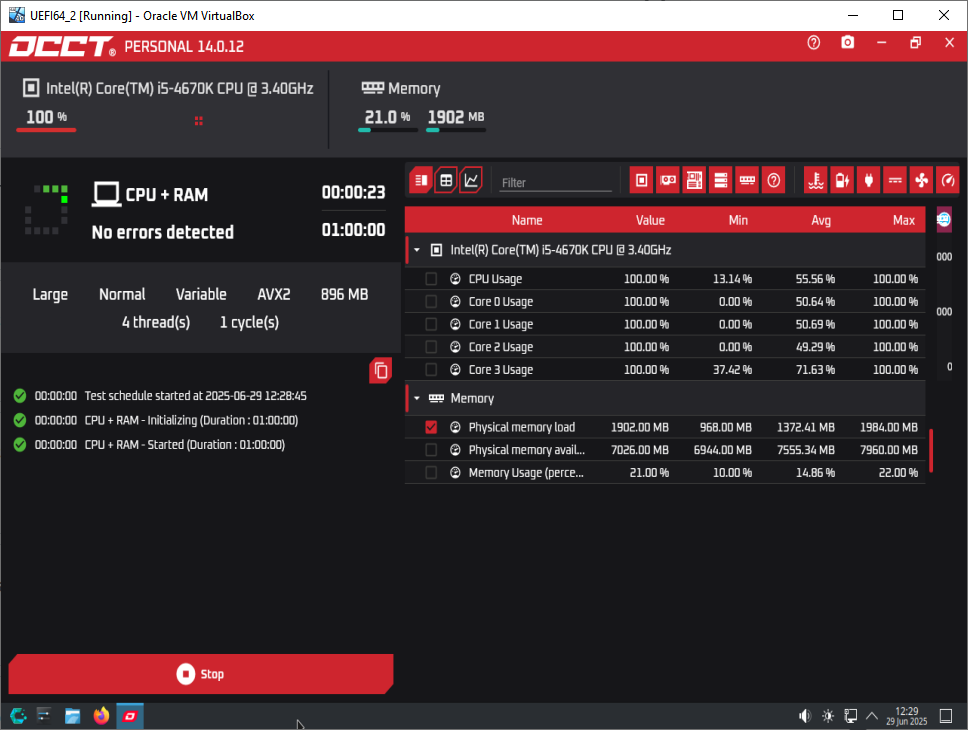Click the OCCT app taskbar icon
This screenshot has width=968, height=730.
(130, 716)
